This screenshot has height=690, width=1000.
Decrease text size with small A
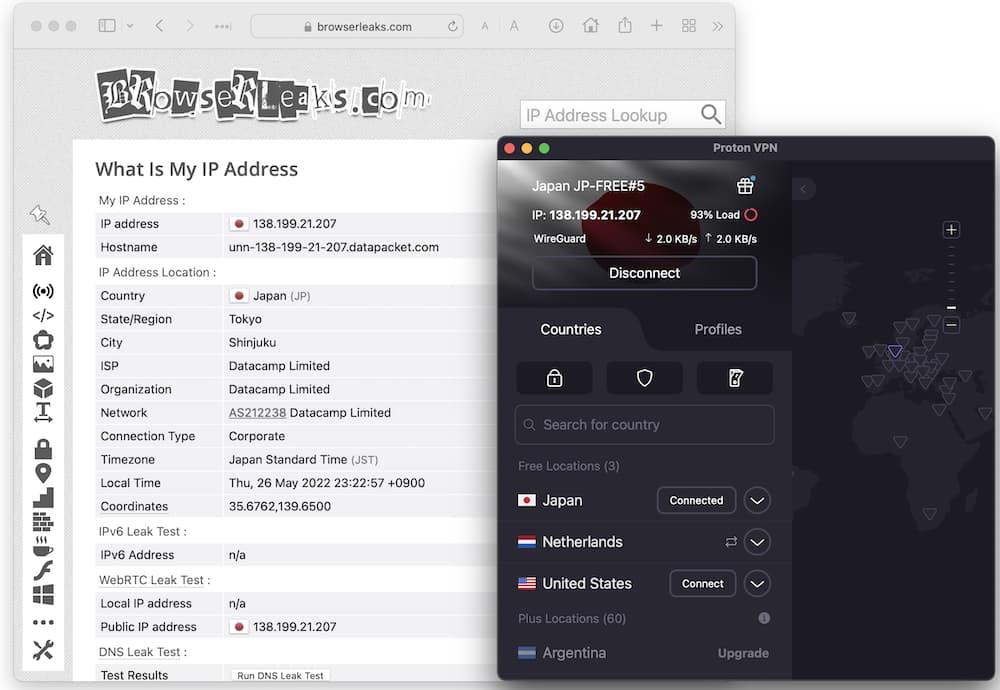pyautogui.click(x=485, y=26)
